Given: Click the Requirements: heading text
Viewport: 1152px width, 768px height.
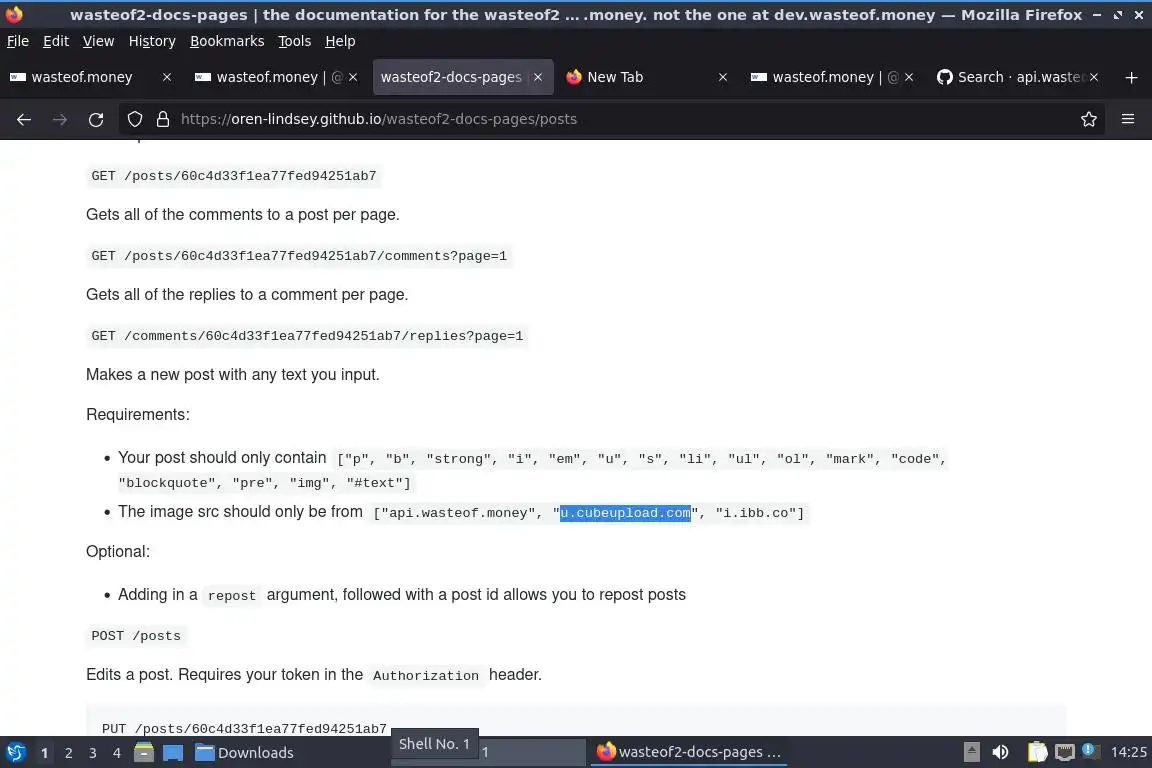Looking at the screenshot, I should pos(137,414).
